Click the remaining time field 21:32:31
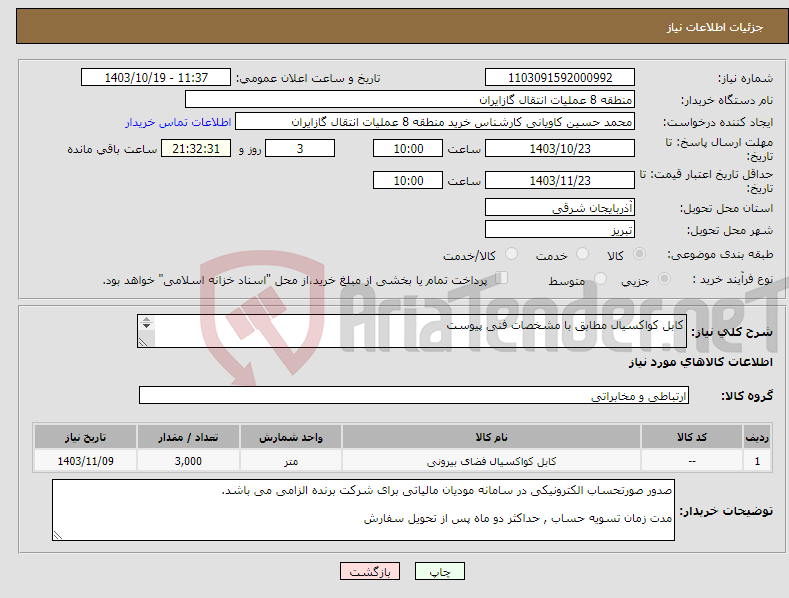This screenshot has width=789, height=598. click(x=196, y=148)
